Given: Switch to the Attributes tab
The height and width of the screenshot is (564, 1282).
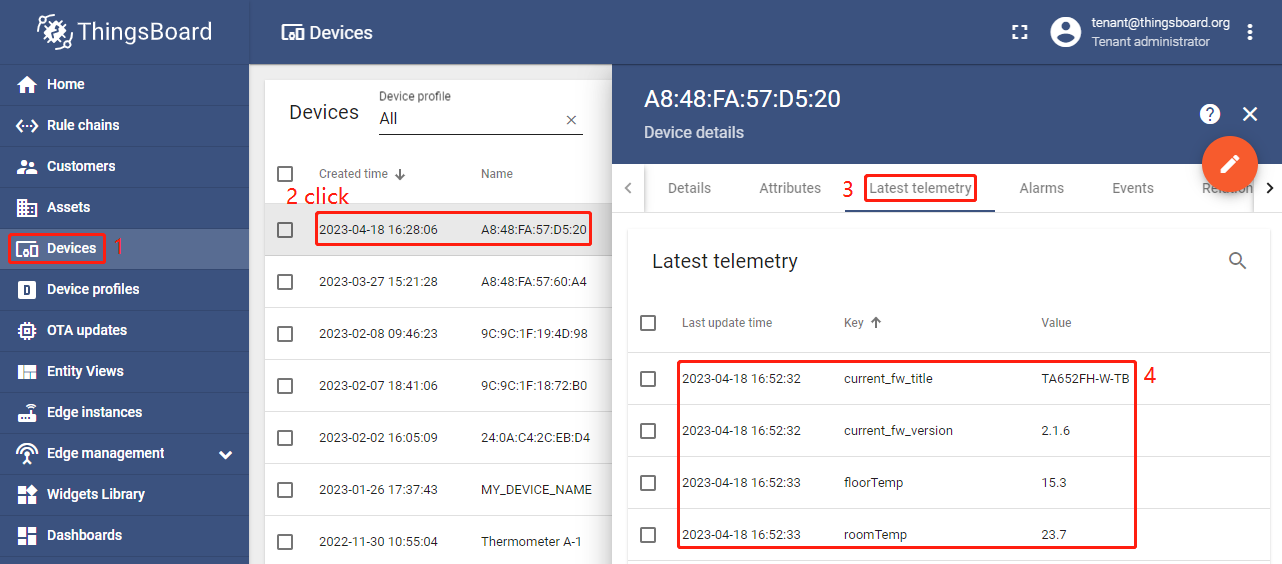Looking at the screenshot, I should click(790, 188).
